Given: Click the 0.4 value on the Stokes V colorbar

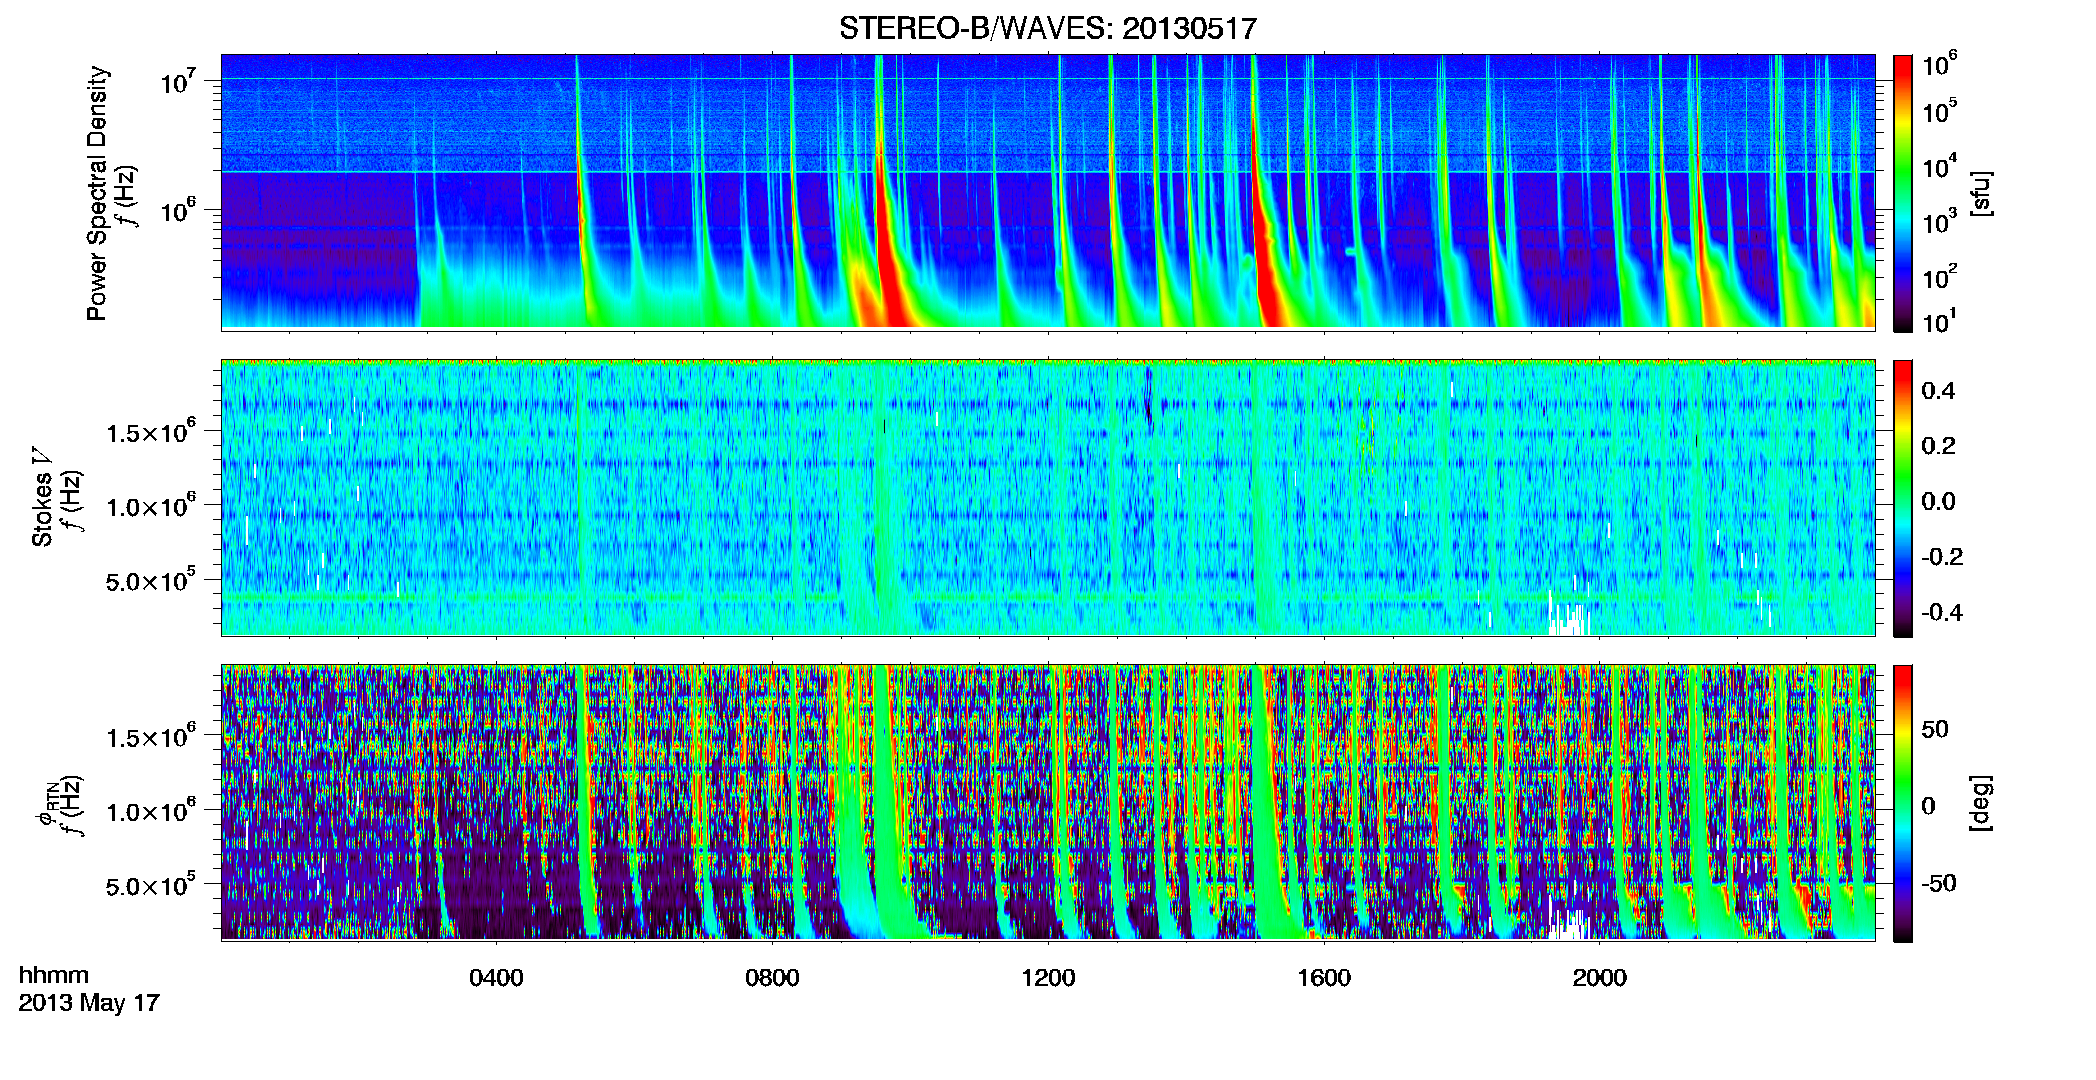Looking at the screenshot, I should 1938,391.
